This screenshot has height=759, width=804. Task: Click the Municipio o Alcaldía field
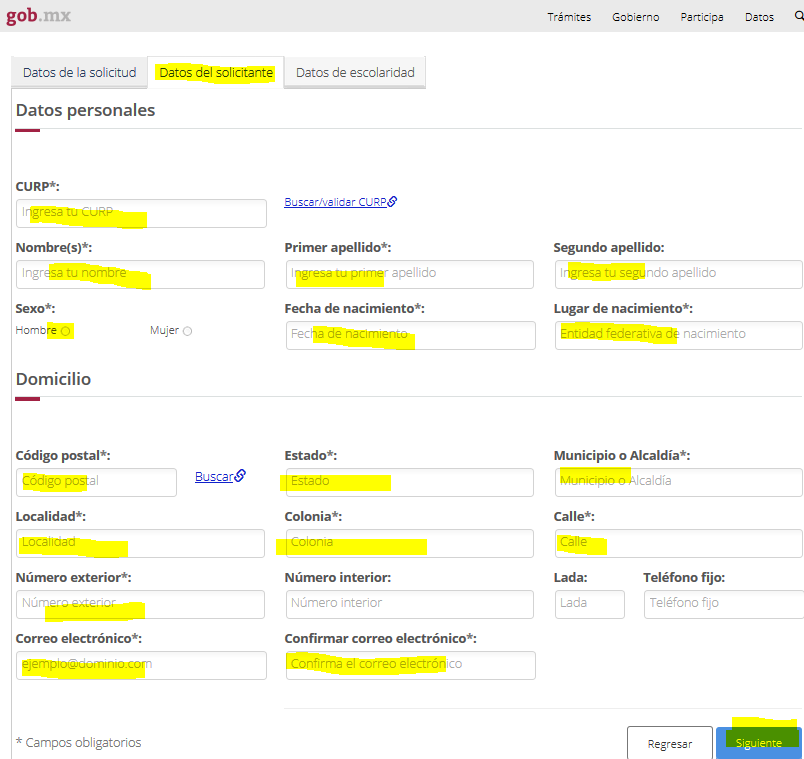(678, 482)
